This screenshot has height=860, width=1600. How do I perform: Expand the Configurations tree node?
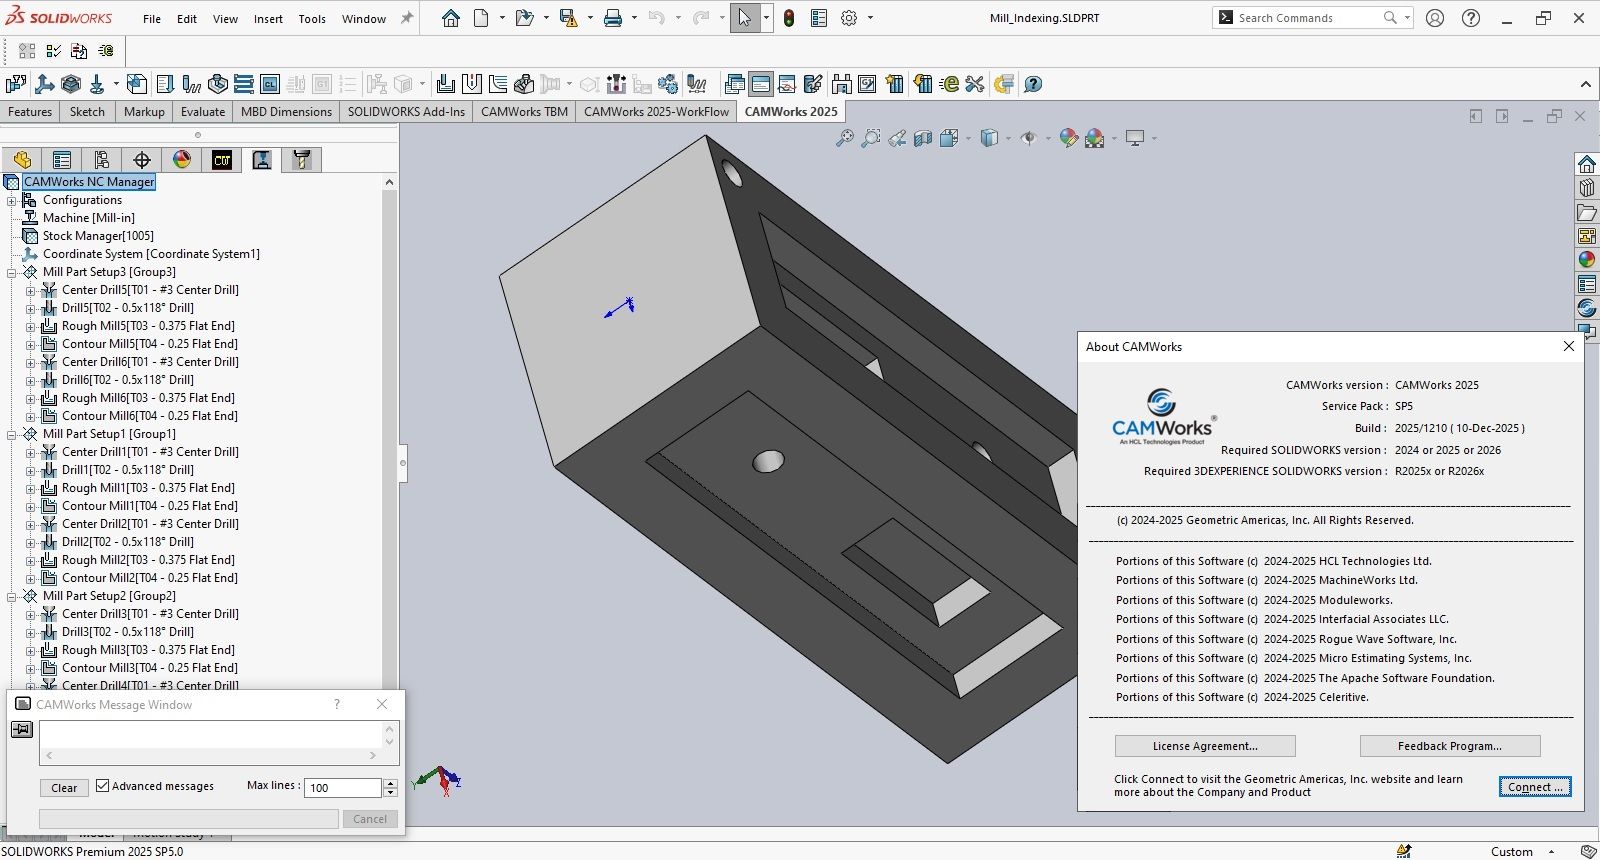click(x=12, y=200)
